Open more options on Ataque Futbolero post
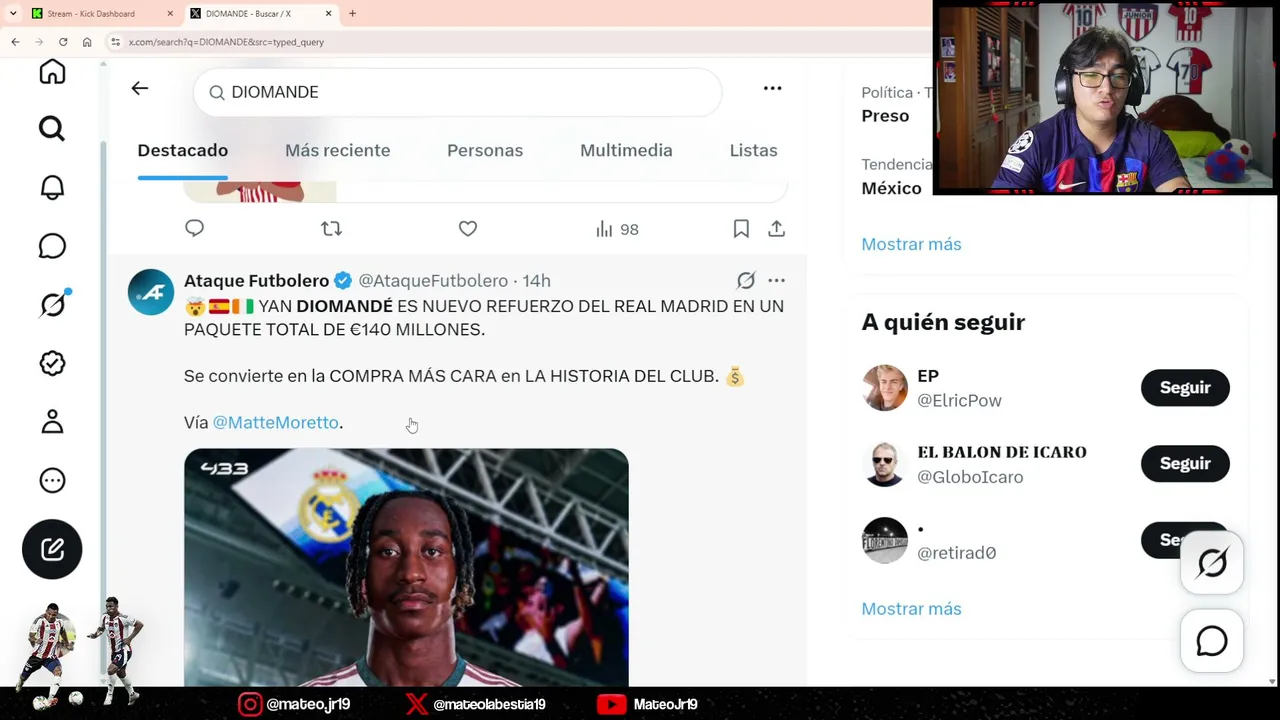The image size is (1280, 720). pyautogui.click(x=776, y=281)
